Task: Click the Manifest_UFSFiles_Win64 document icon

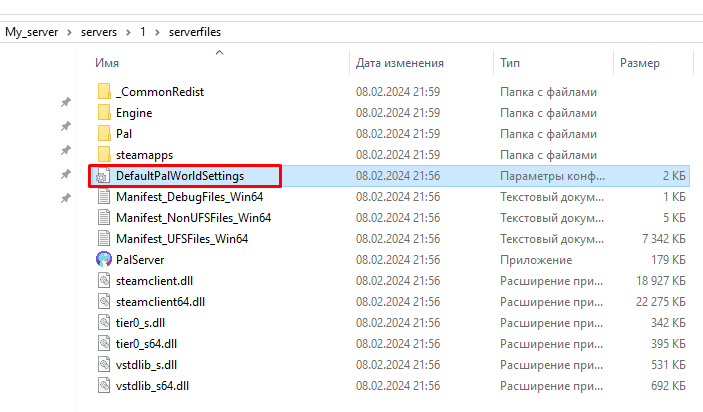Action: [104, 239]
